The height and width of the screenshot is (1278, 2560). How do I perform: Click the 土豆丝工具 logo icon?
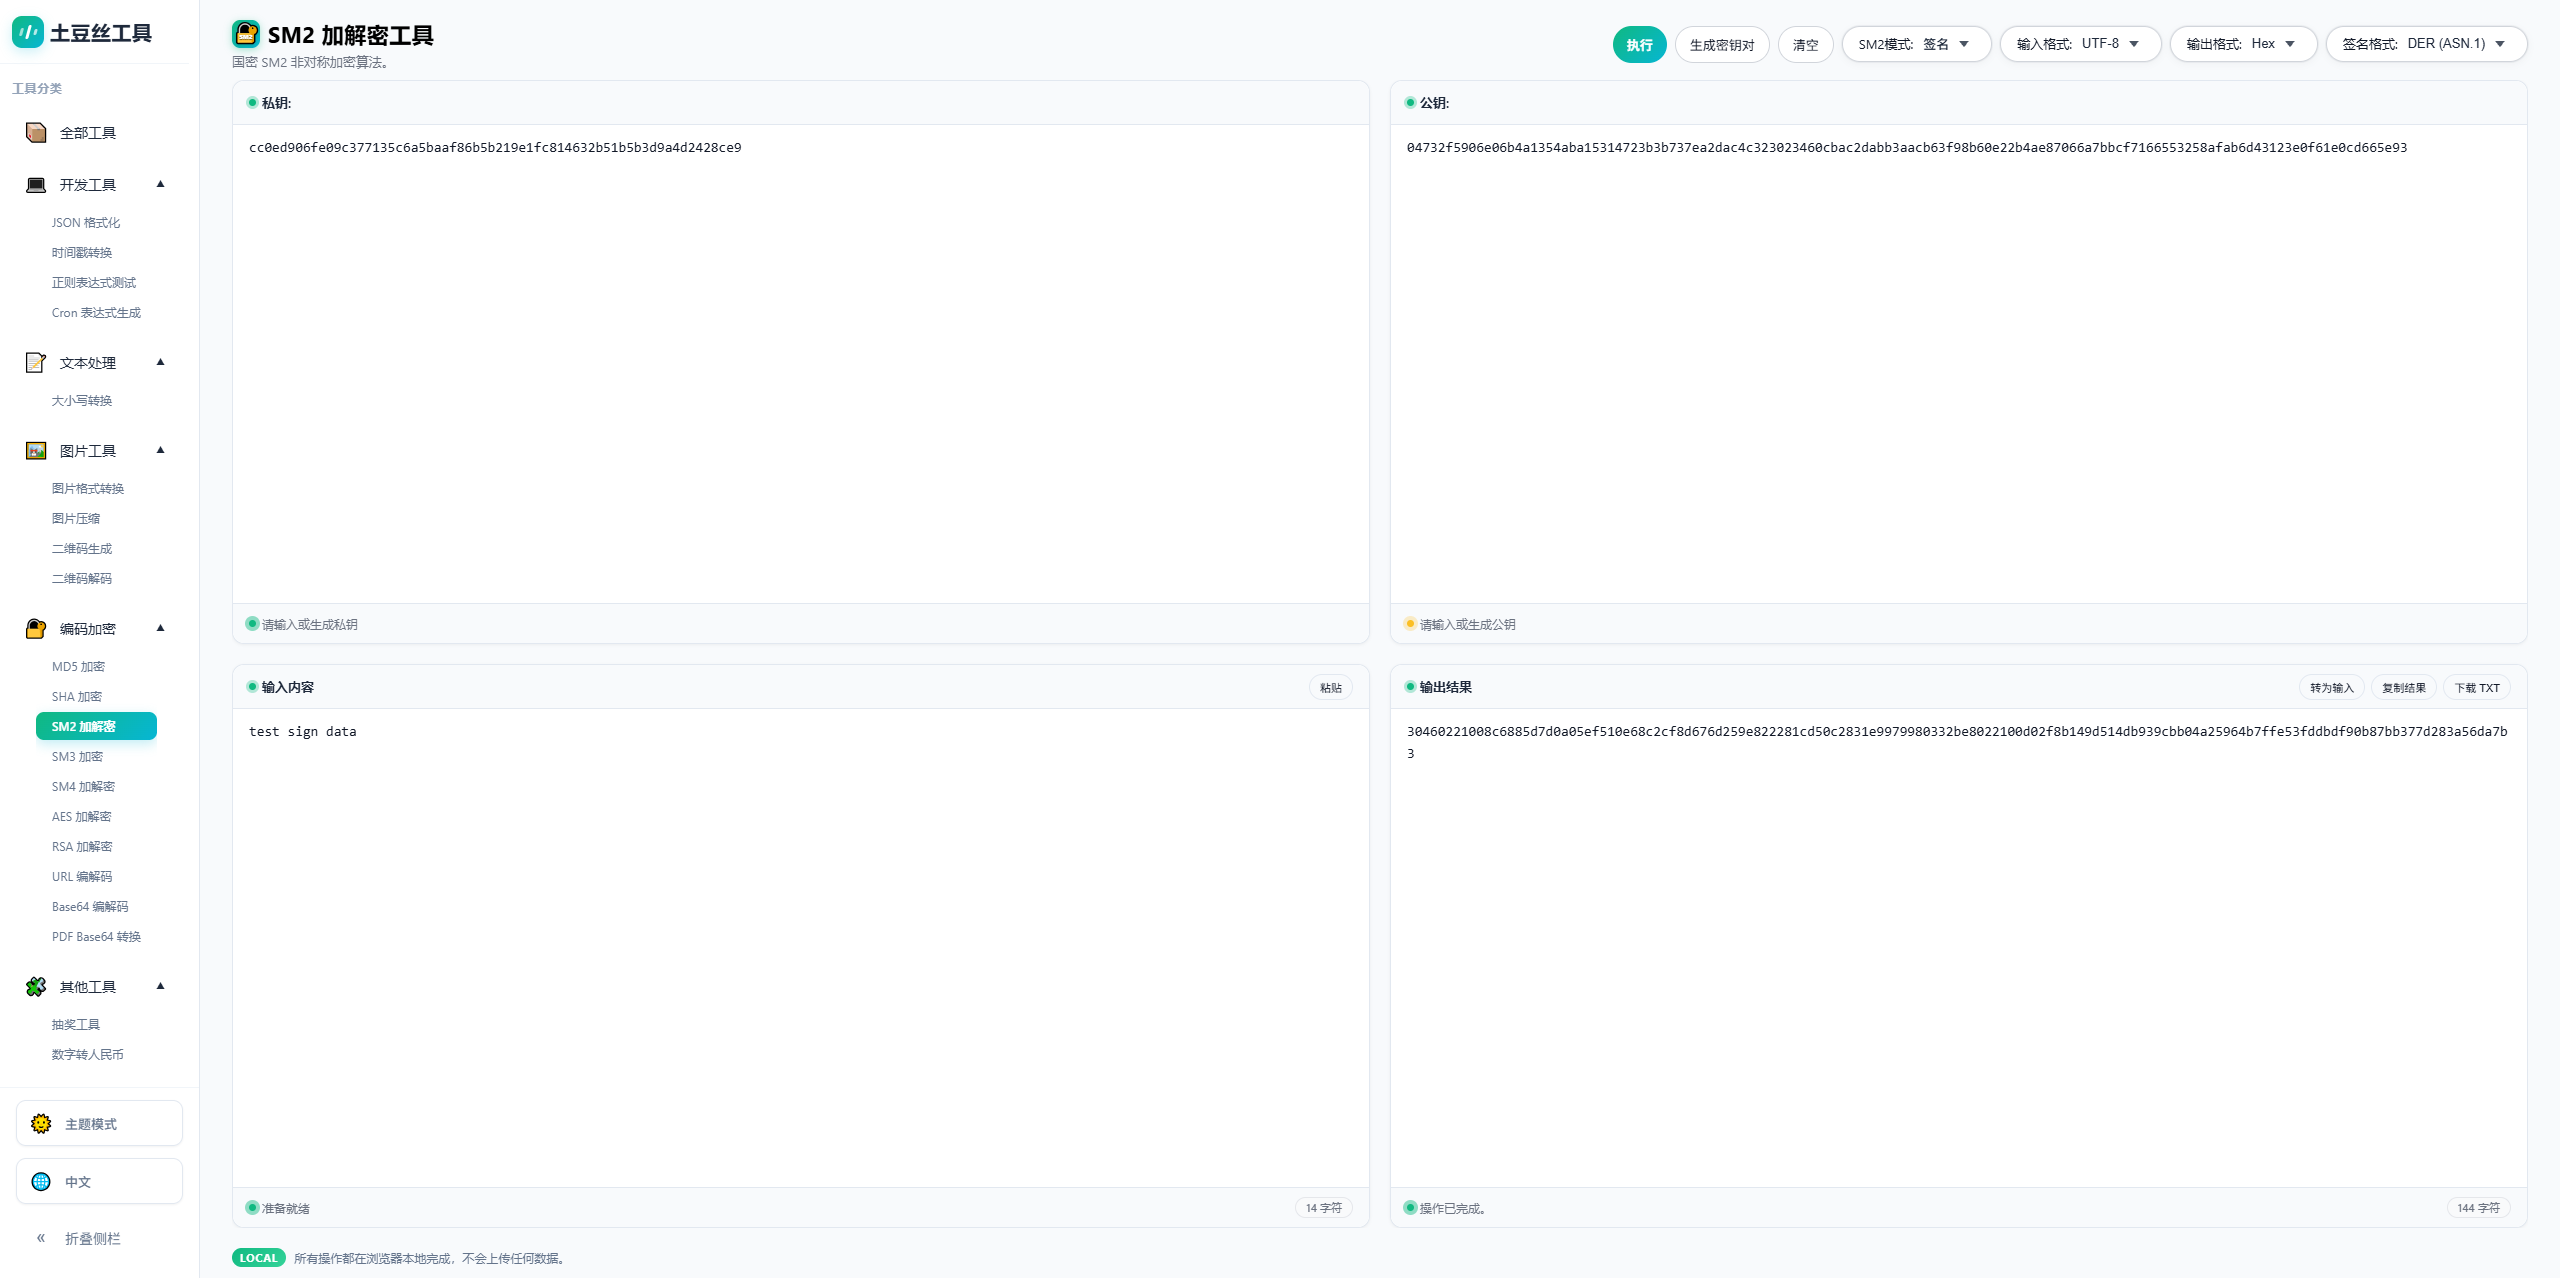pyautogui.click(x=27, y=32)
